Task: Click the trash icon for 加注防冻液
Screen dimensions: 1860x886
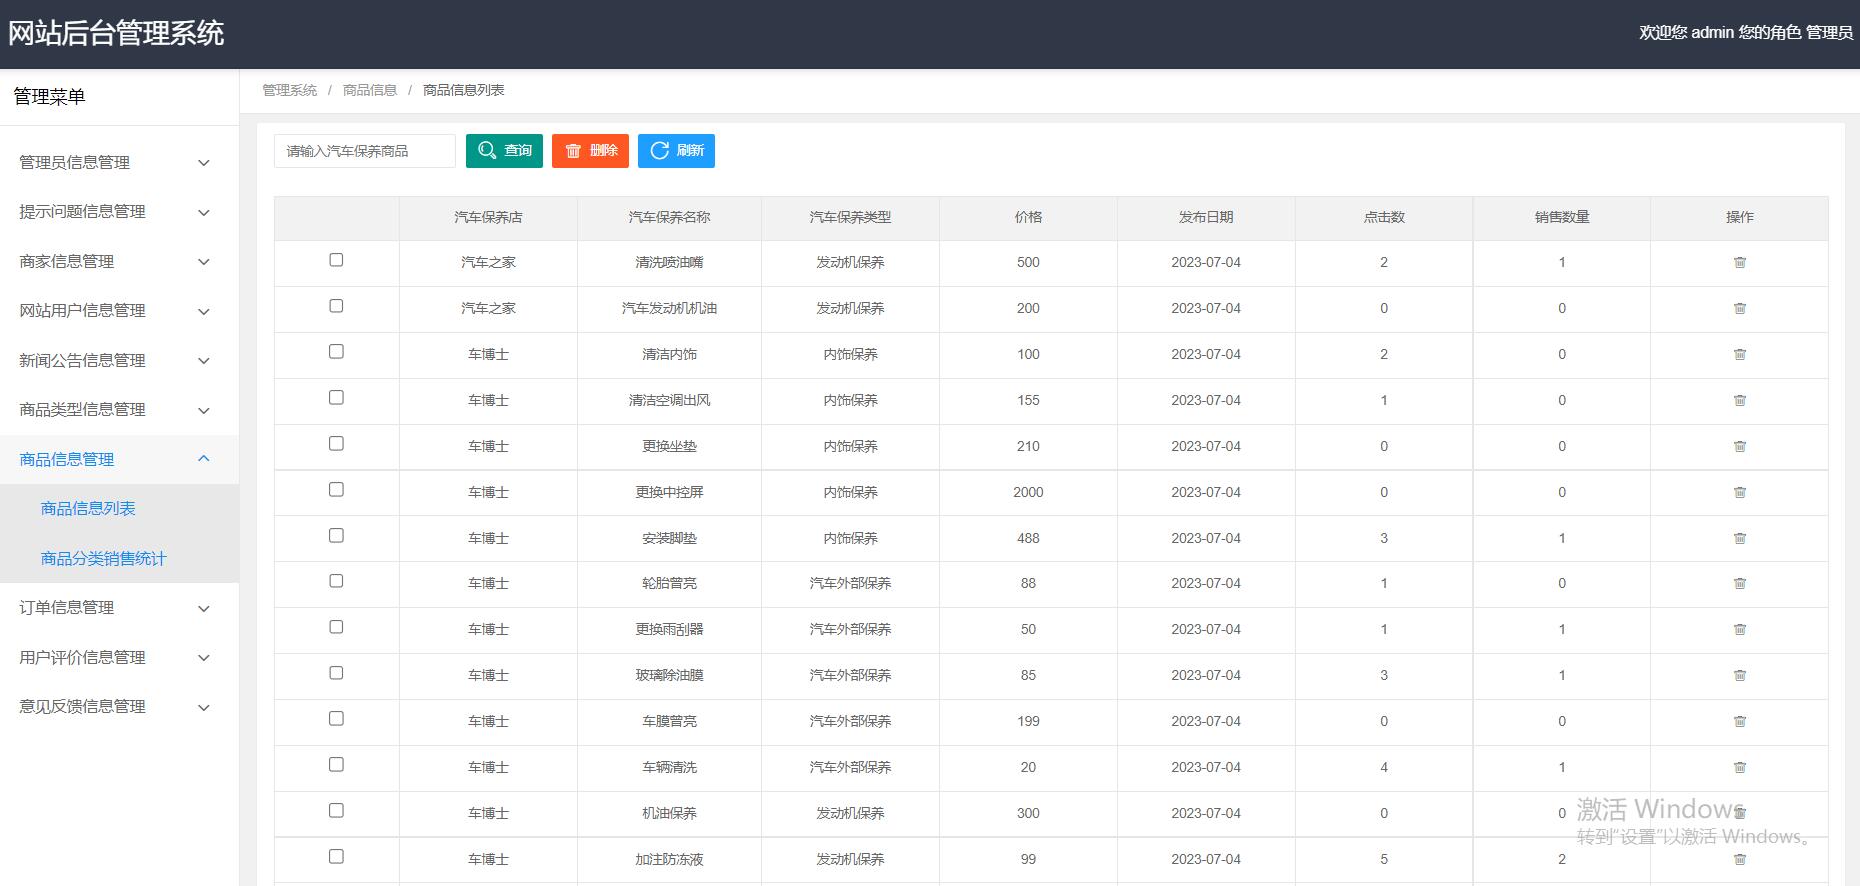Action: pyautogui.click(x=1739, y=859)
